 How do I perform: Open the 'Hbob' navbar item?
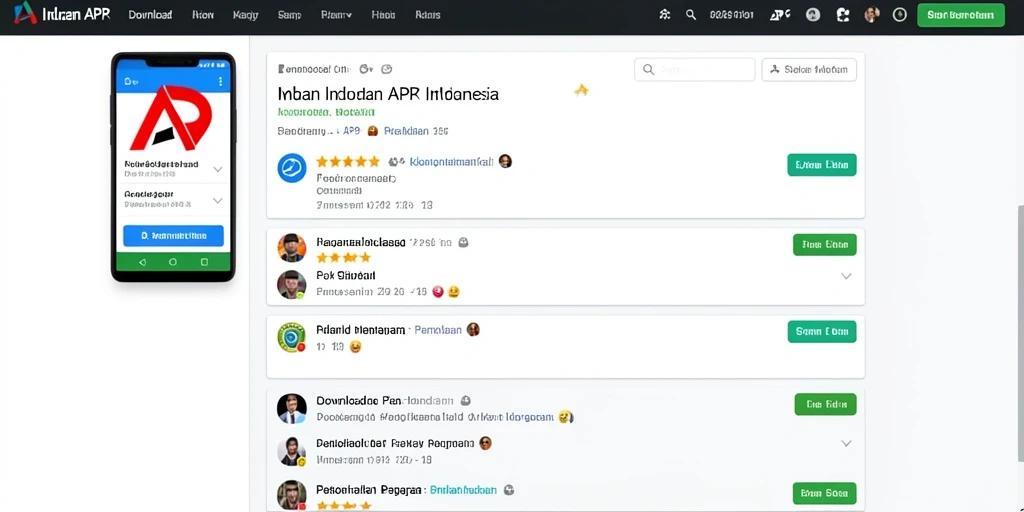click(383, 15)
